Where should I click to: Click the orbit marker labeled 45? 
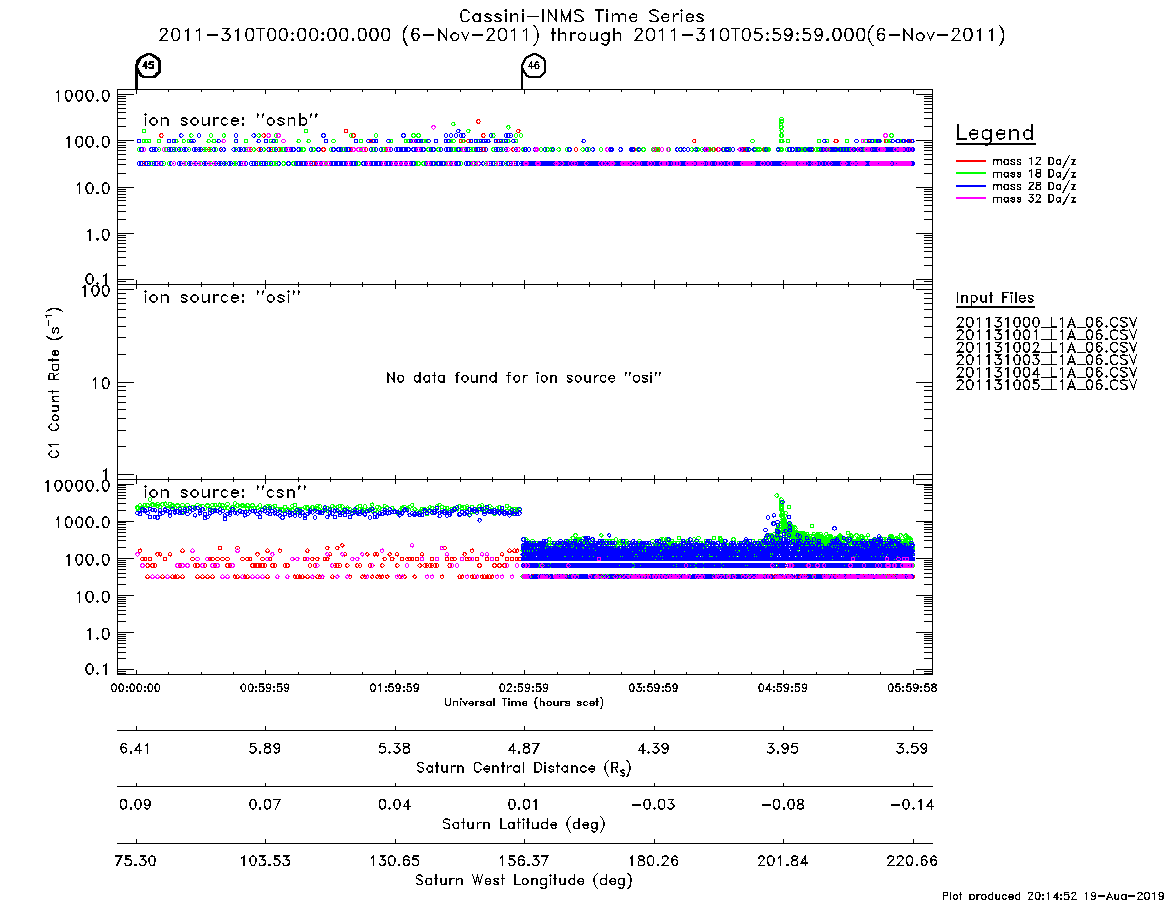tap(149, 65)
